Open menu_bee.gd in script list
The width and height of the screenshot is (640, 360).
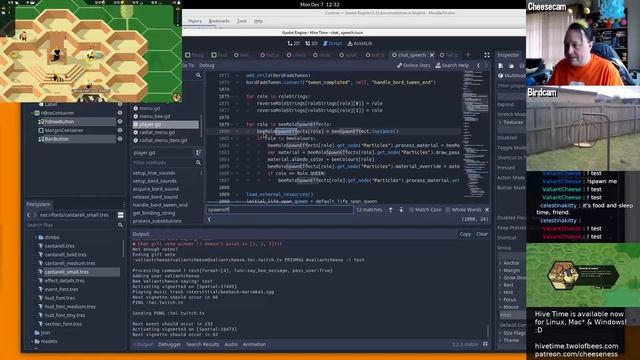(x=154, y=116)
